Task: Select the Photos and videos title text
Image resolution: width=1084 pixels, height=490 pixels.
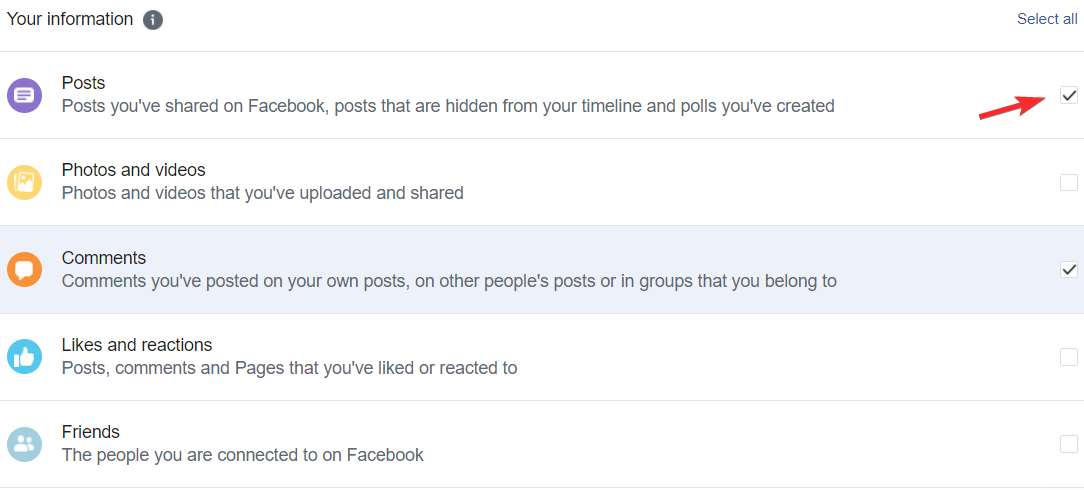Action: pos(133,170)
